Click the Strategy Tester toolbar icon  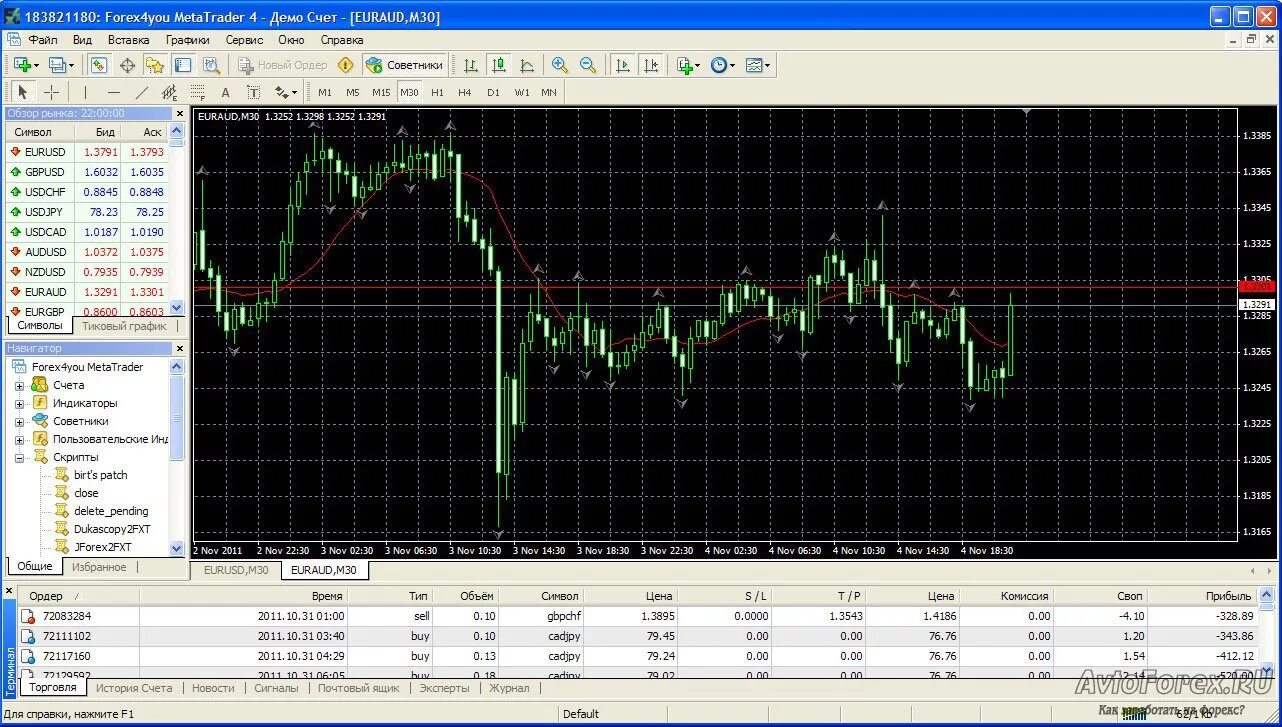point(211,65)
